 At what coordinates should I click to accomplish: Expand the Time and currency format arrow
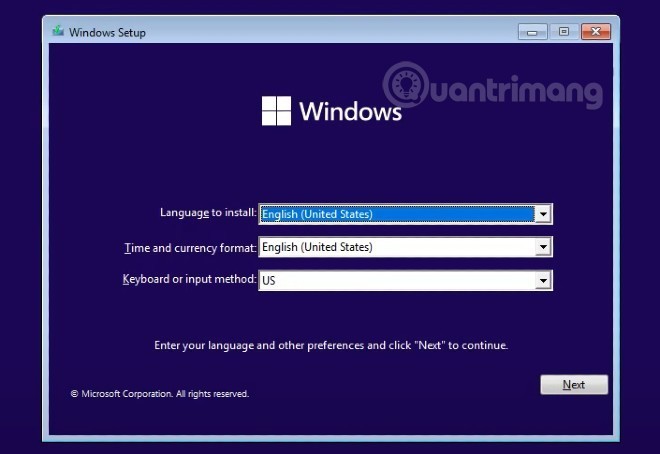click(x=543, y=247)
